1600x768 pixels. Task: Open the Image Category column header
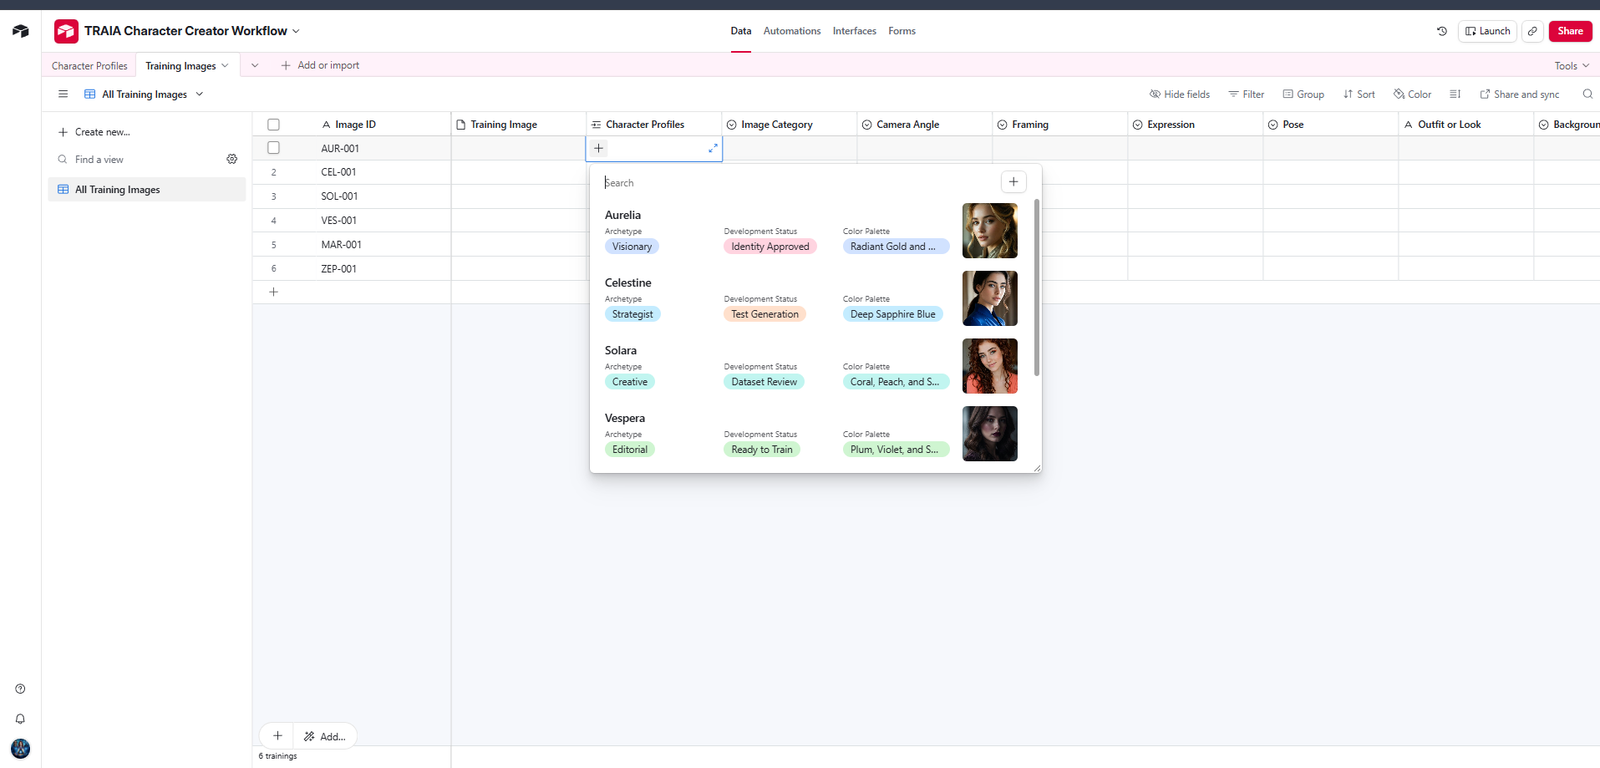[789, 124]
